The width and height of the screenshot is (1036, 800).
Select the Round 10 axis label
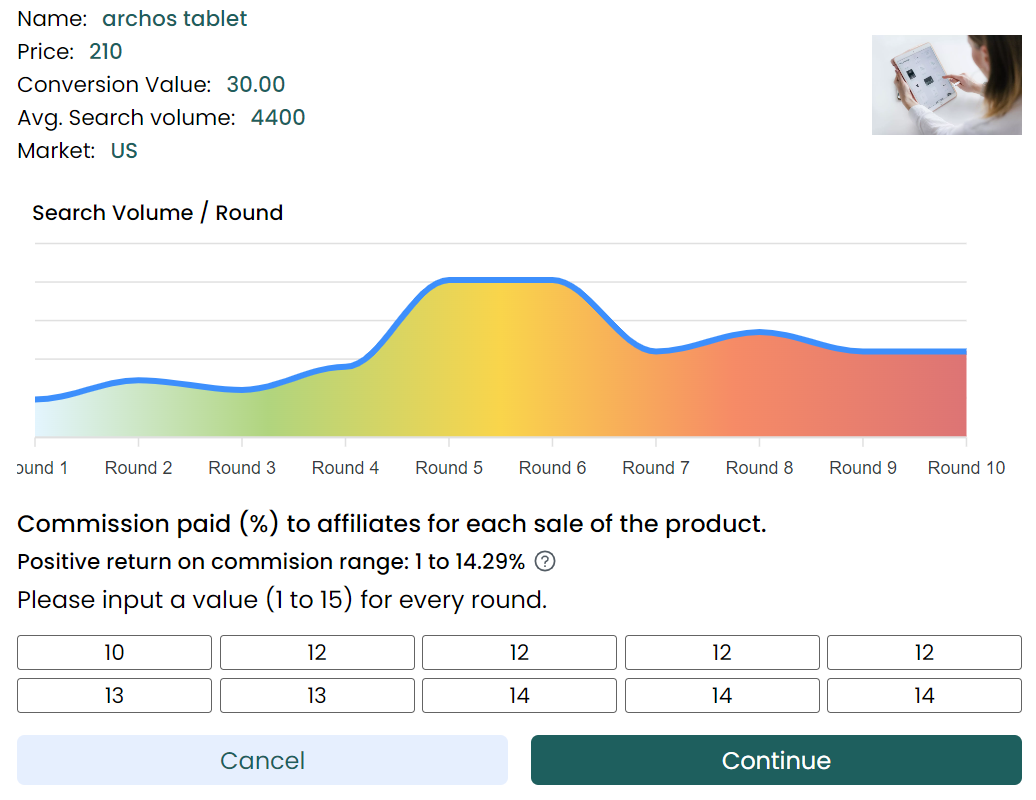pos(966,468)
